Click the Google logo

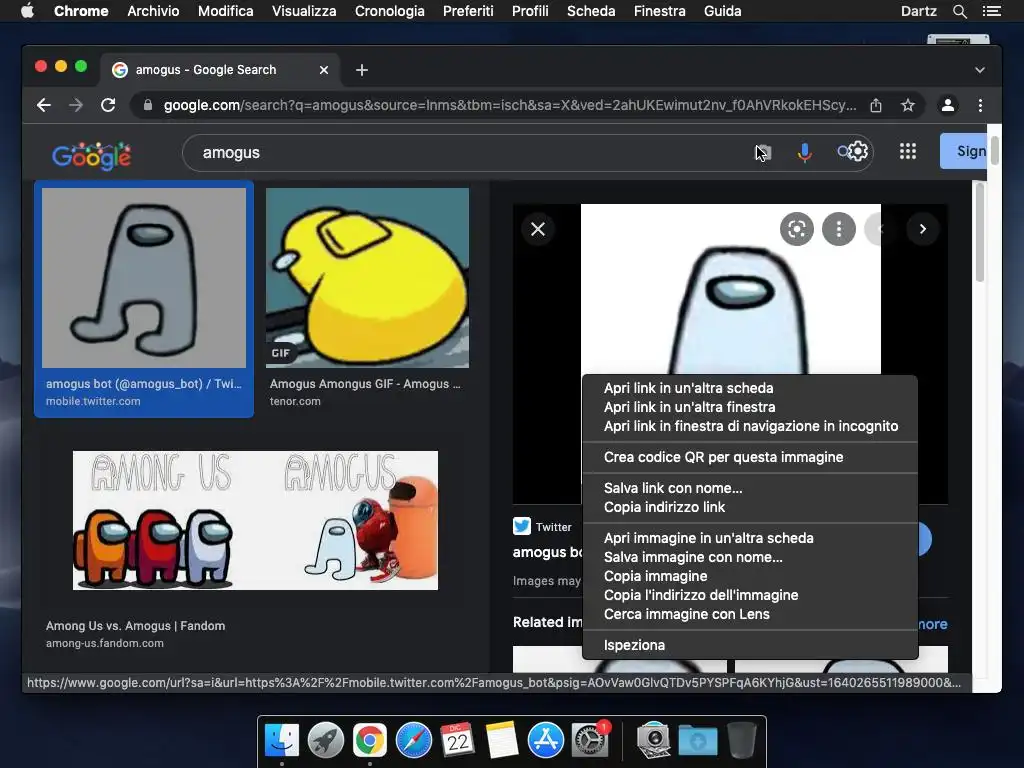pyautogui.click(x=91, y=155)
